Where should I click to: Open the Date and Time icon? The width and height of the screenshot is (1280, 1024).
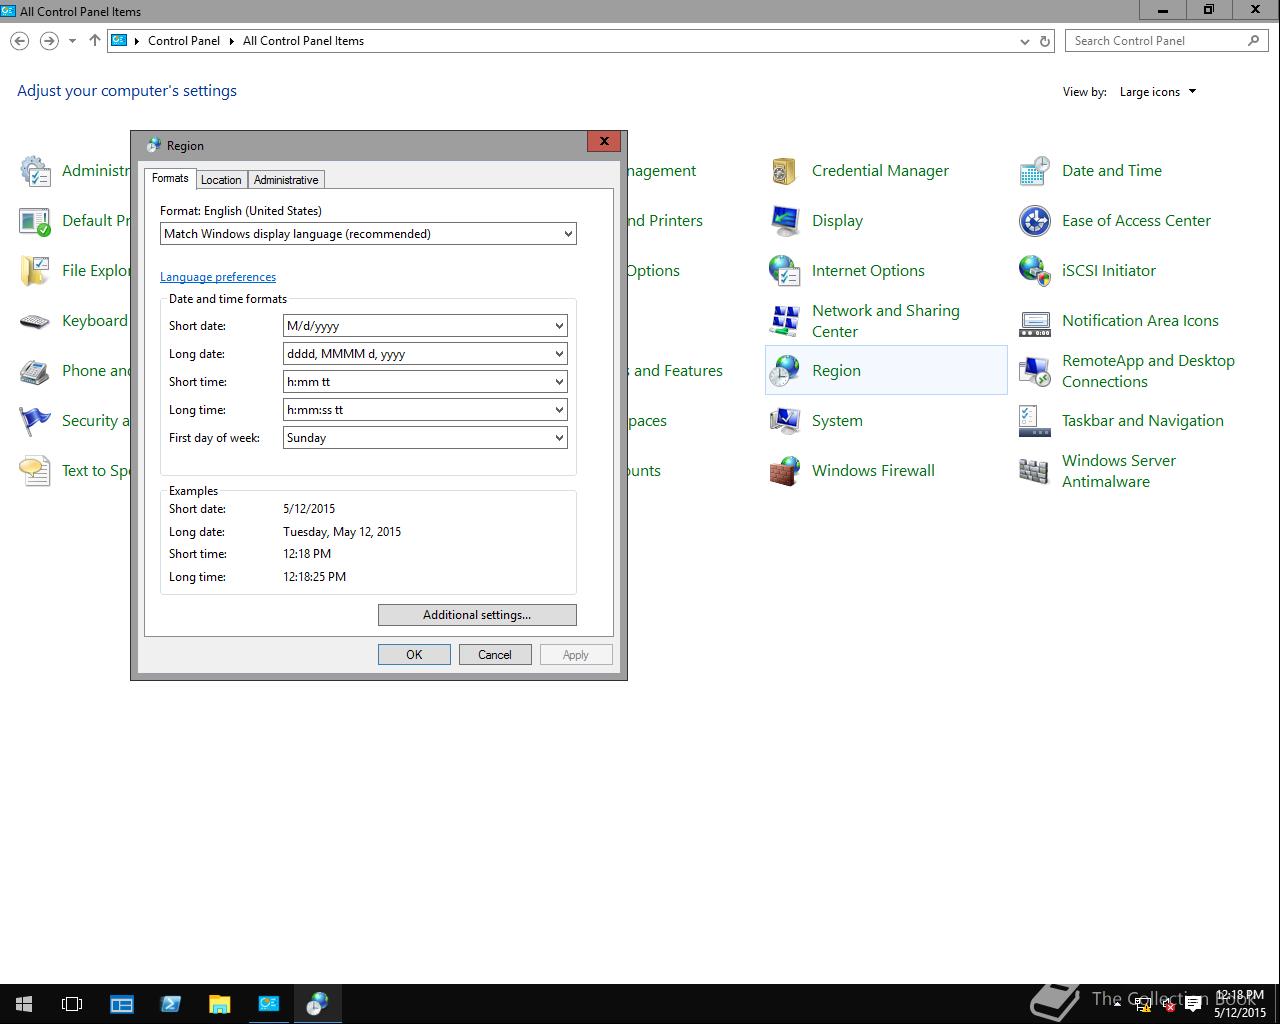coord(1034,171)
